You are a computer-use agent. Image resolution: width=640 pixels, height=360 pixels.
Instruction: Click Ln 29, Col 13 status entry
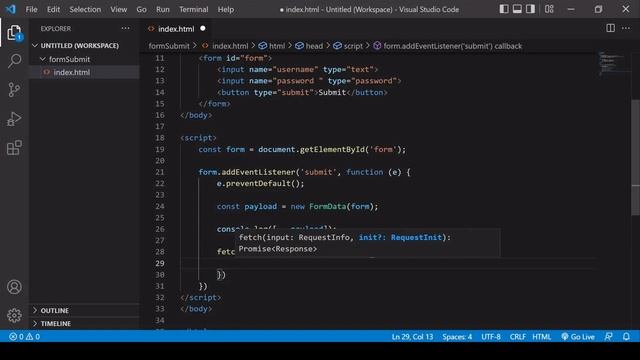(412, 337)
